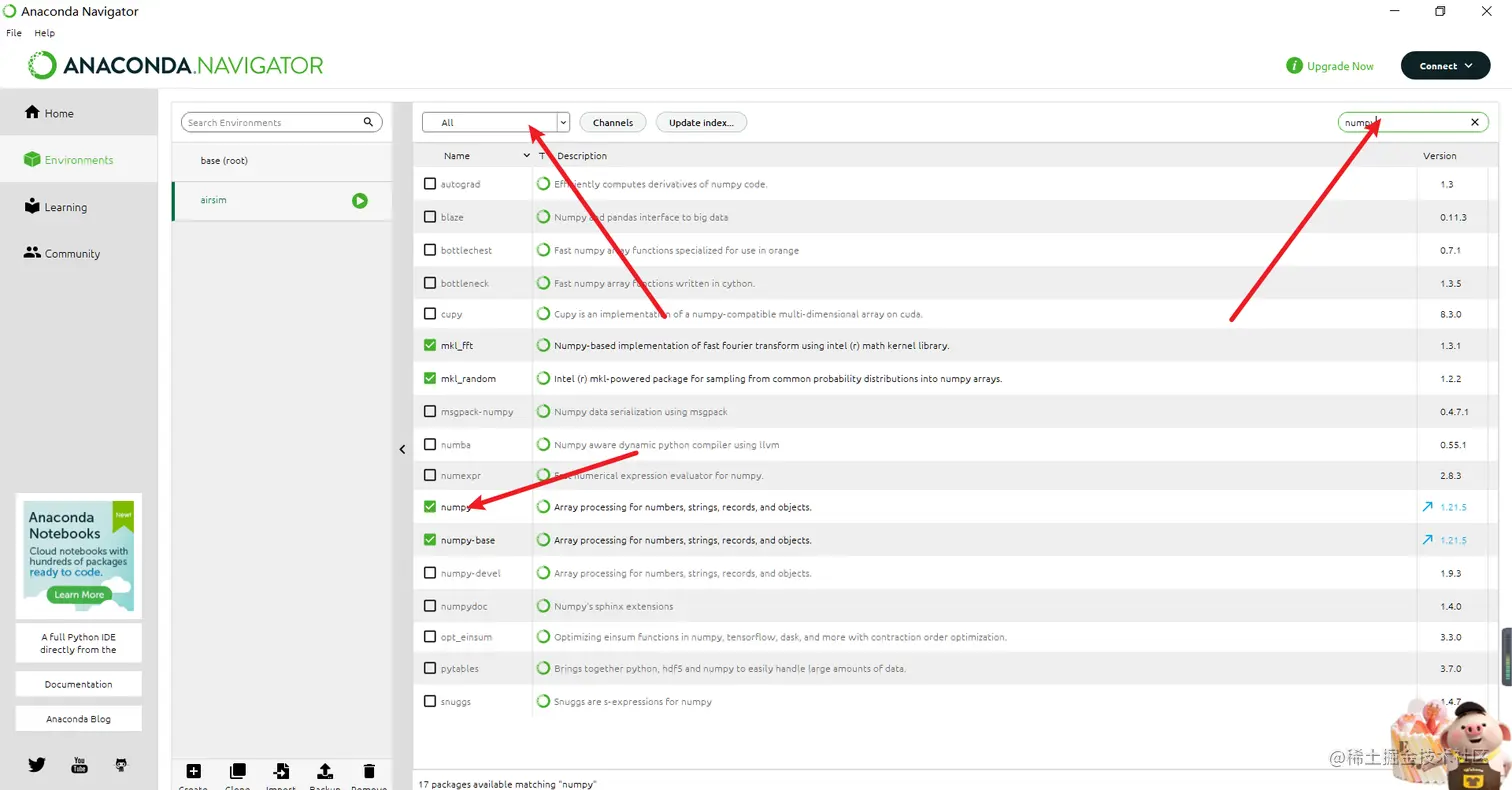The width and height of the screenshot is (1512, 790).
Task: Click the Description column header
Action: pyautogui.click(x=582, y=156)
